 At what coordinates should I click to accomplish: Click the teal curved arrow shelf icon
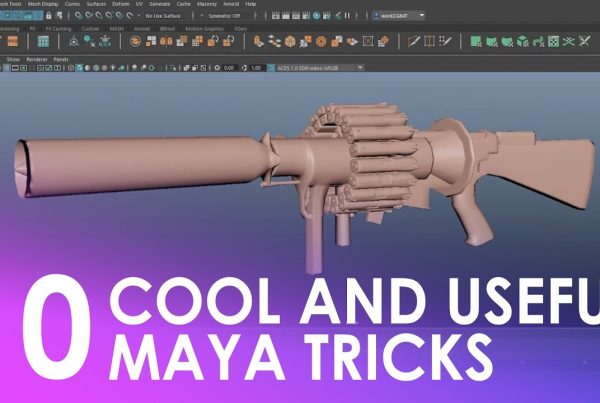pyautogui.click(x=538, y=41)
